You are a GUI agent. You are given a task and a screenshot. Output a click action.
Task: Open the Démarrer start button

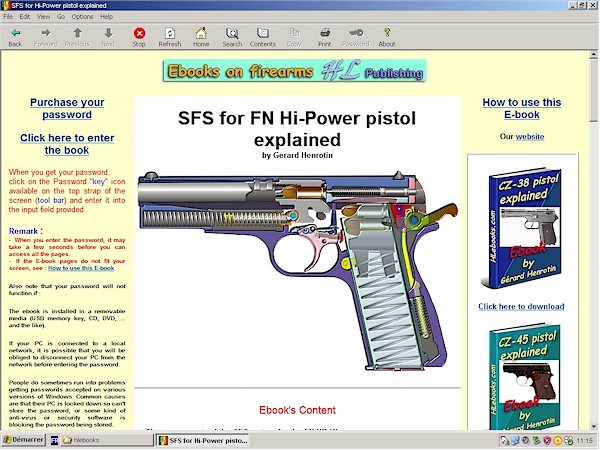(x=23, y=440)
